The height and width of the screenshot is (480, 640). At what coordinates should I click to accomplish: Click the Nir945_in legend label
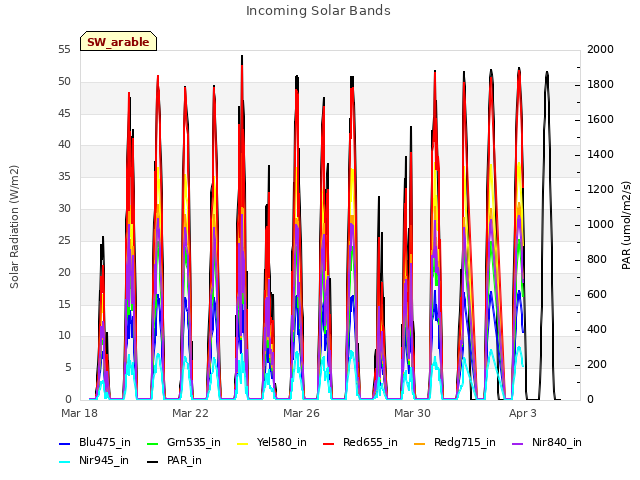pyautogui.click(x=104, y=460)
